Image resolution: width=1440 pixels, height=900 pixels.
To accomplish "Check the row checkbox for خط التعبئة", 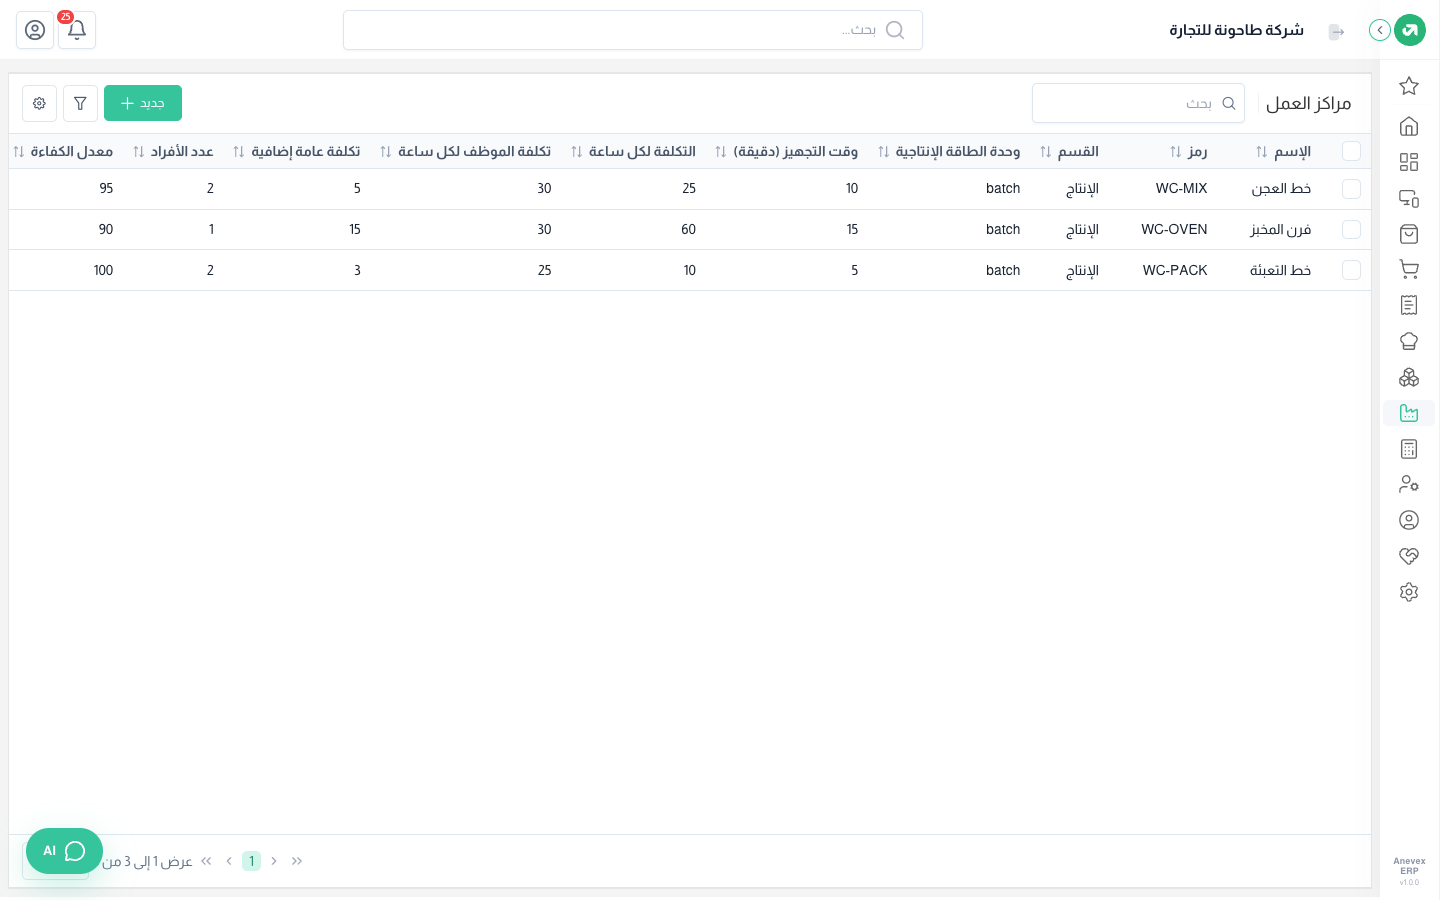I will [x=1351, y=270].
